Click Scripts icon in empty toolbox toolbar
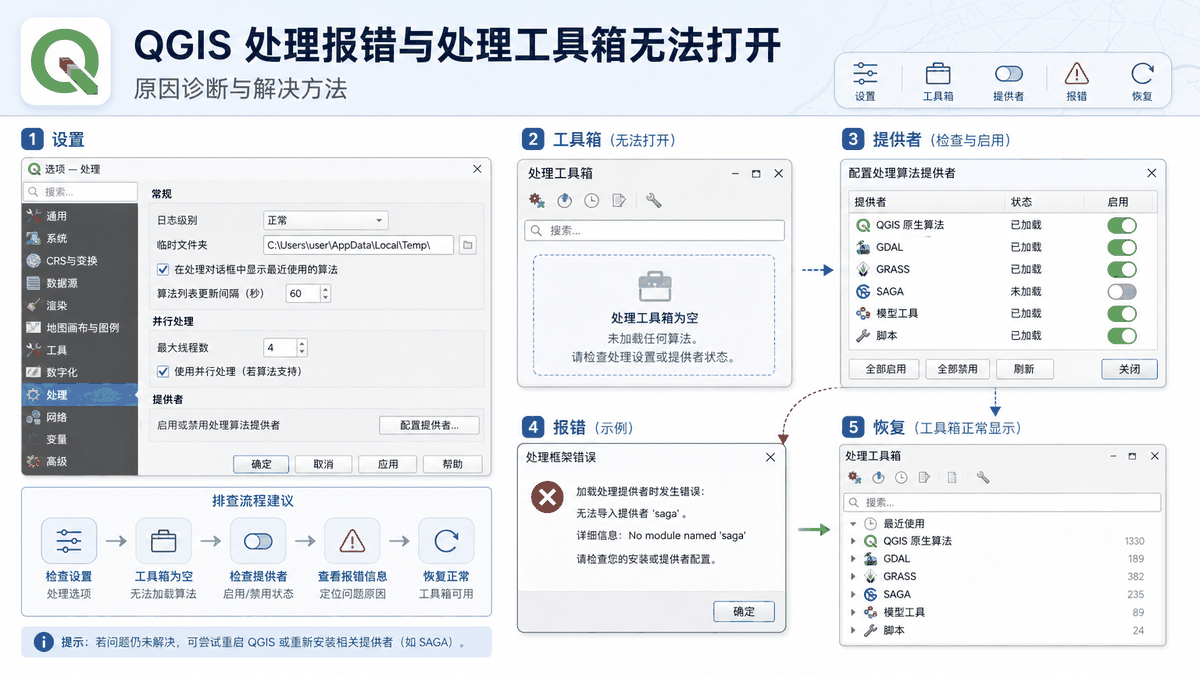The width and height of the screenshot is (1200, 675). (x=565, y=201)
